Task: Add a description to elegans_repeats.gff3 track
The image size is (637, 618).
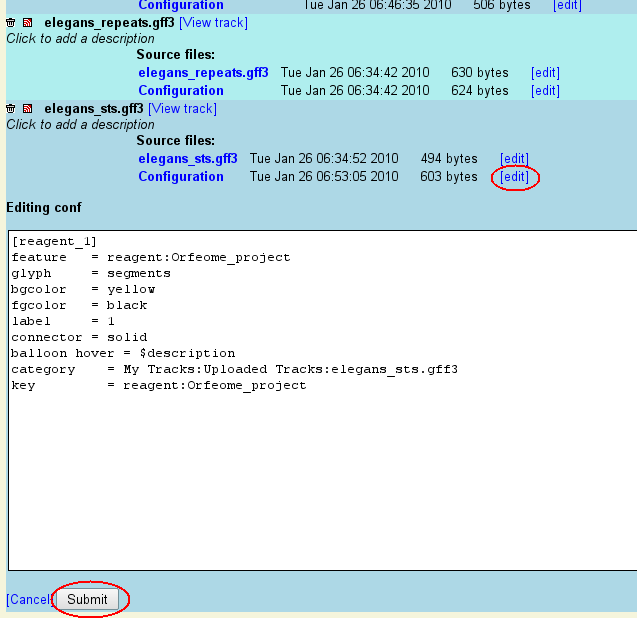Action: 80,38
